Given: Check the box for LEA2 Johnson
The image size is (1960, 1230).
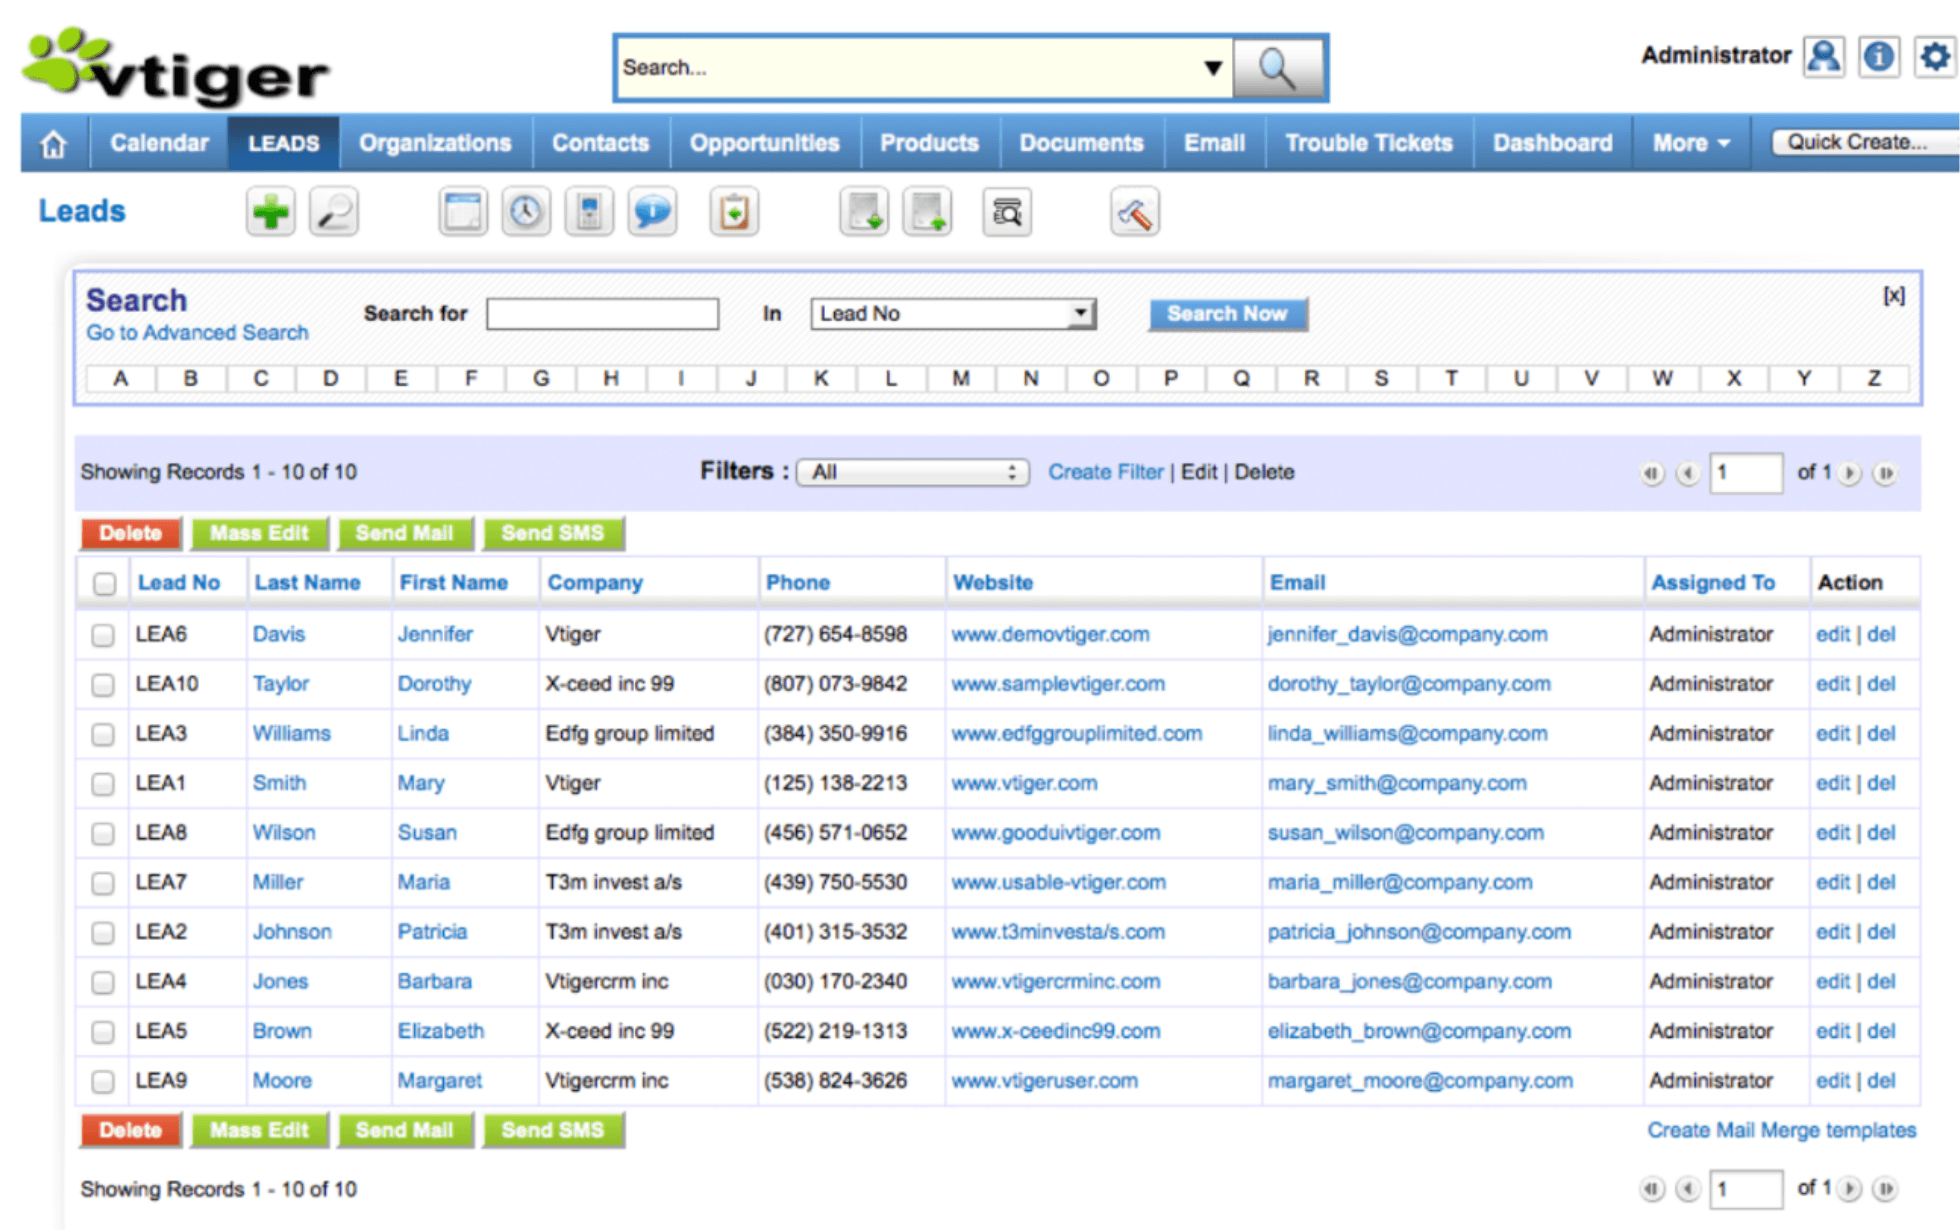Looking at the screenshot, I should [103, 933].
